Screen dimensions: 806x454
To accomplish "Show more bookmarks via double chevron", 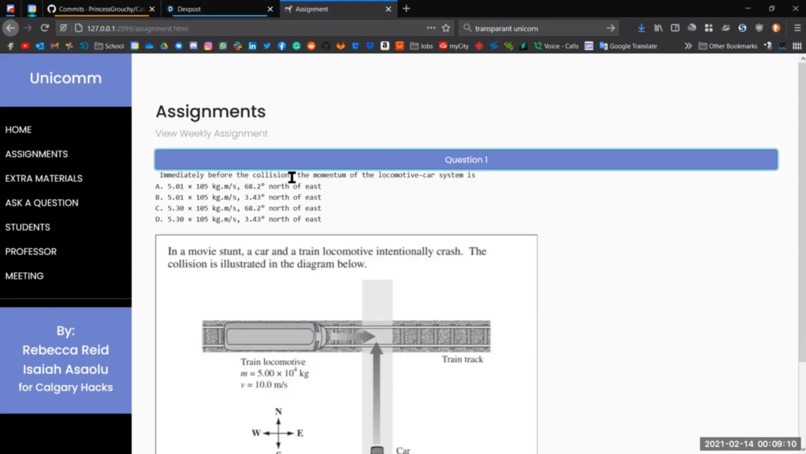I will [x=688, y=46].
